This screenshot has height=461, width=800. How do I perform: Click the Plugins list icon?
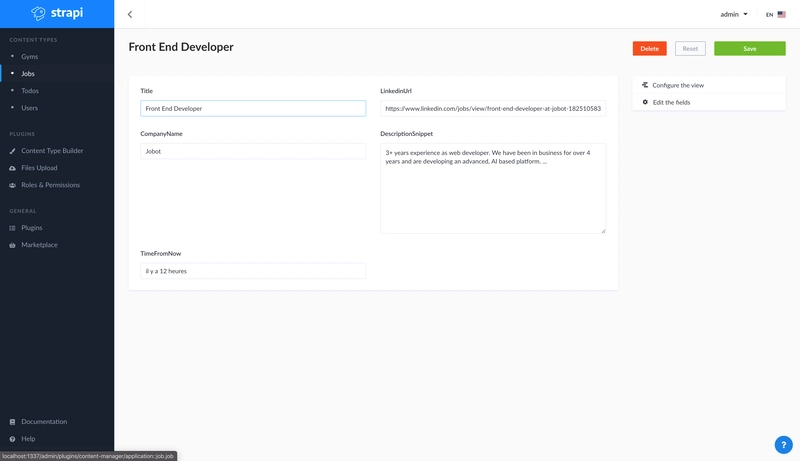pyautogui.click(x=12, y=228)
